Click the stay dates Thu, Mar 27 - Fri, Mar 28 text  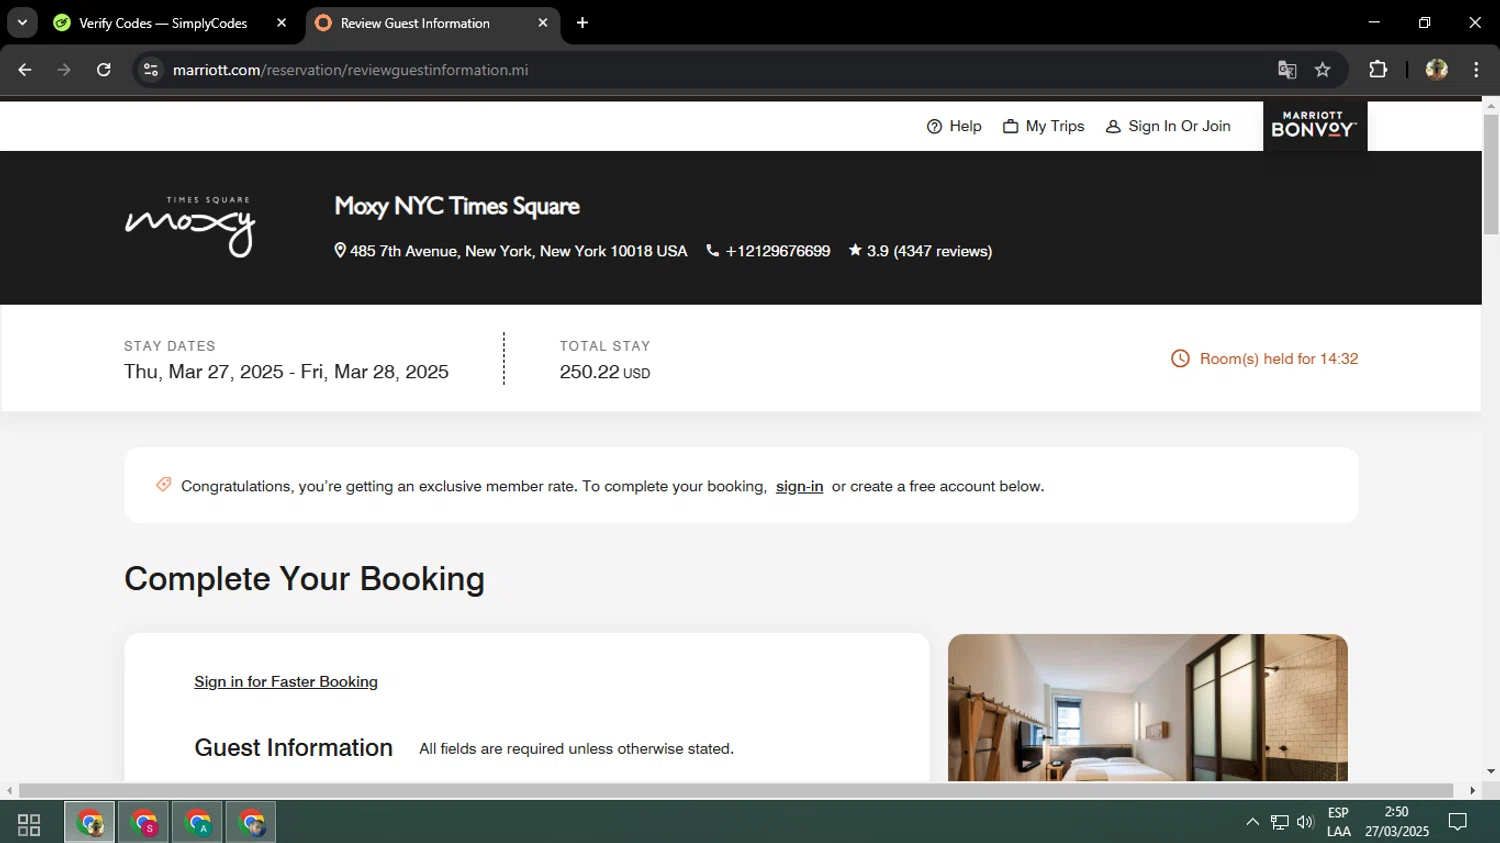pos(286,372)
